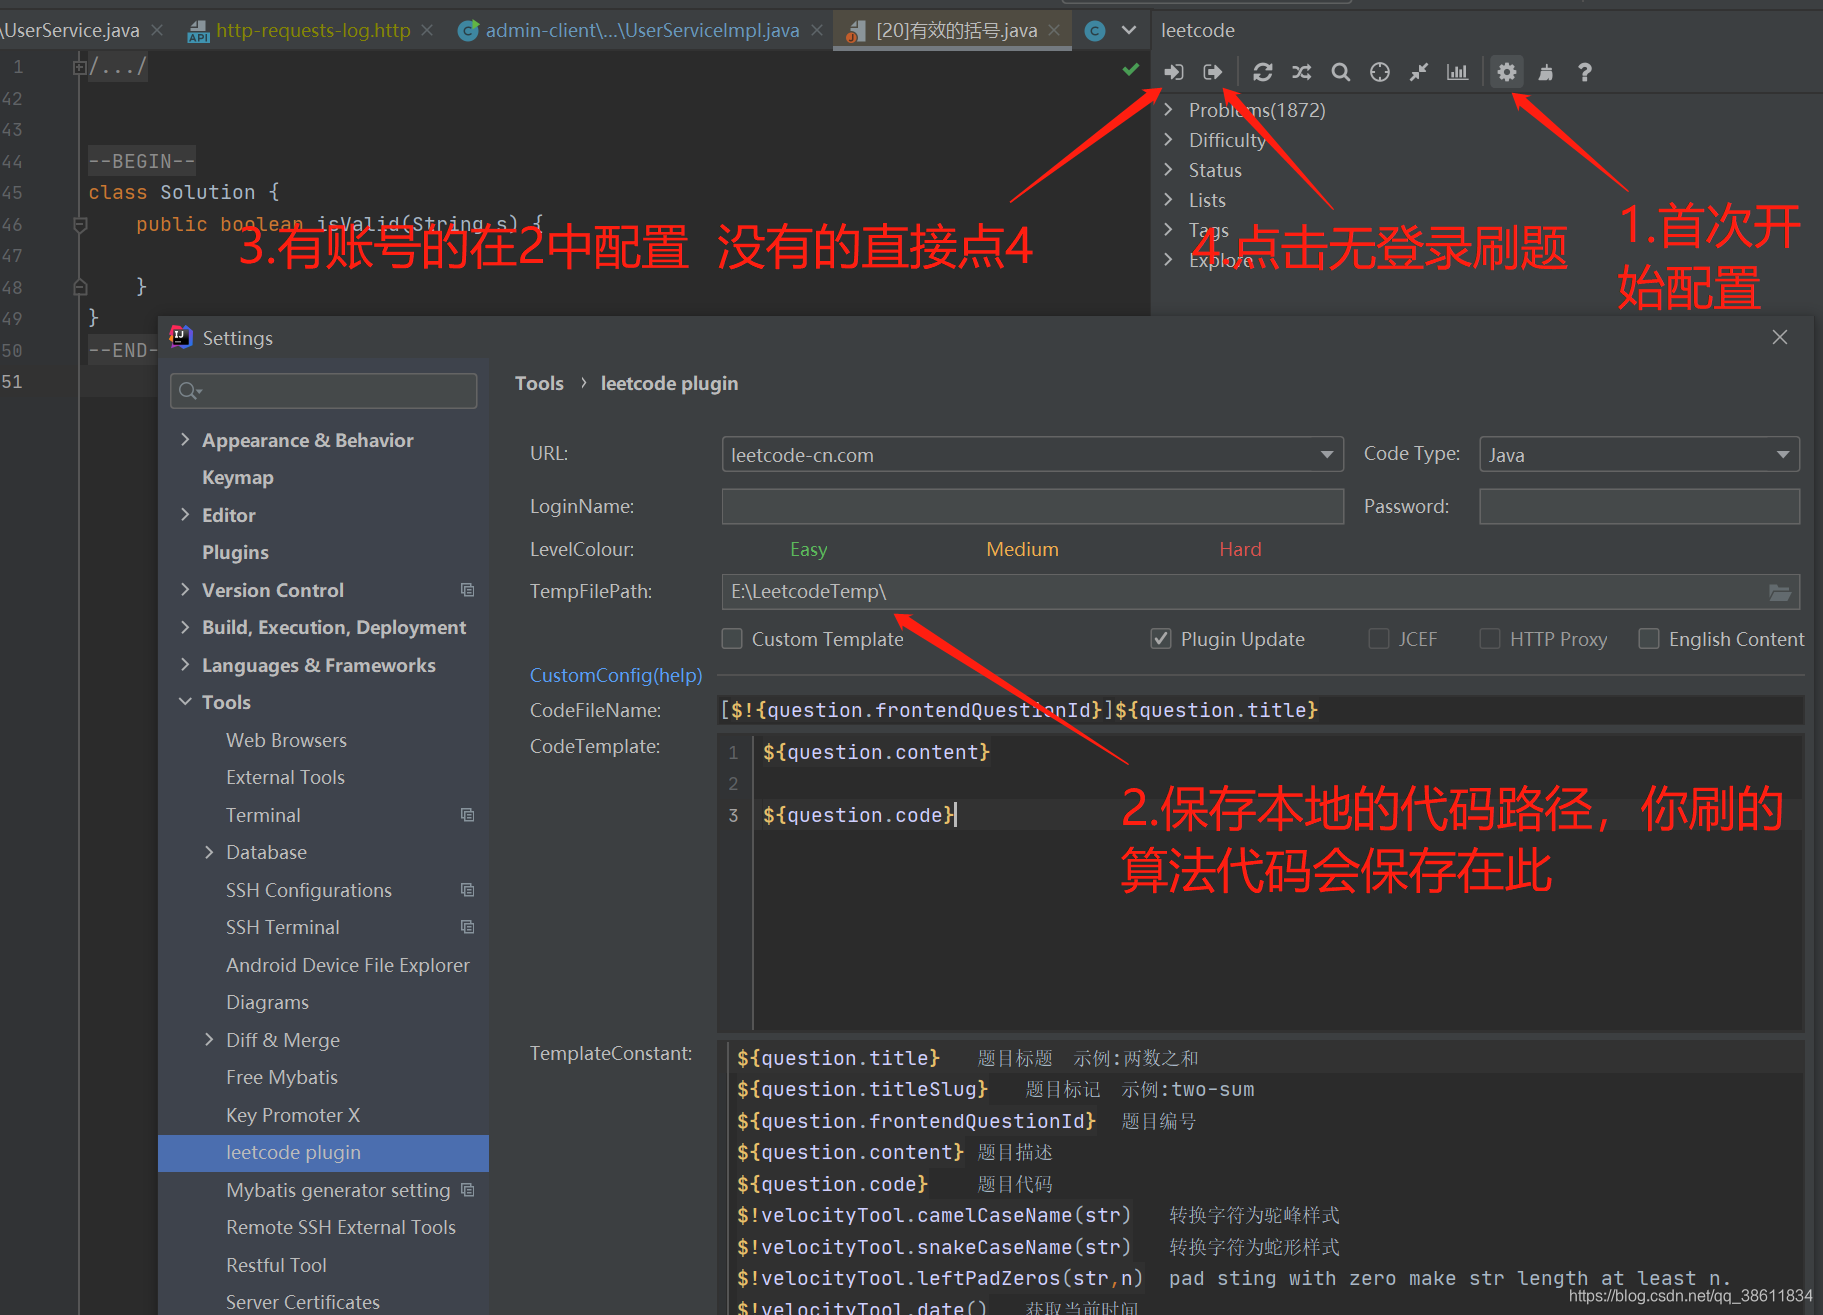Click the Password input field
Image resolution: width=1823 pixels, height=1315 pixels.
(x=1640, y=506)
